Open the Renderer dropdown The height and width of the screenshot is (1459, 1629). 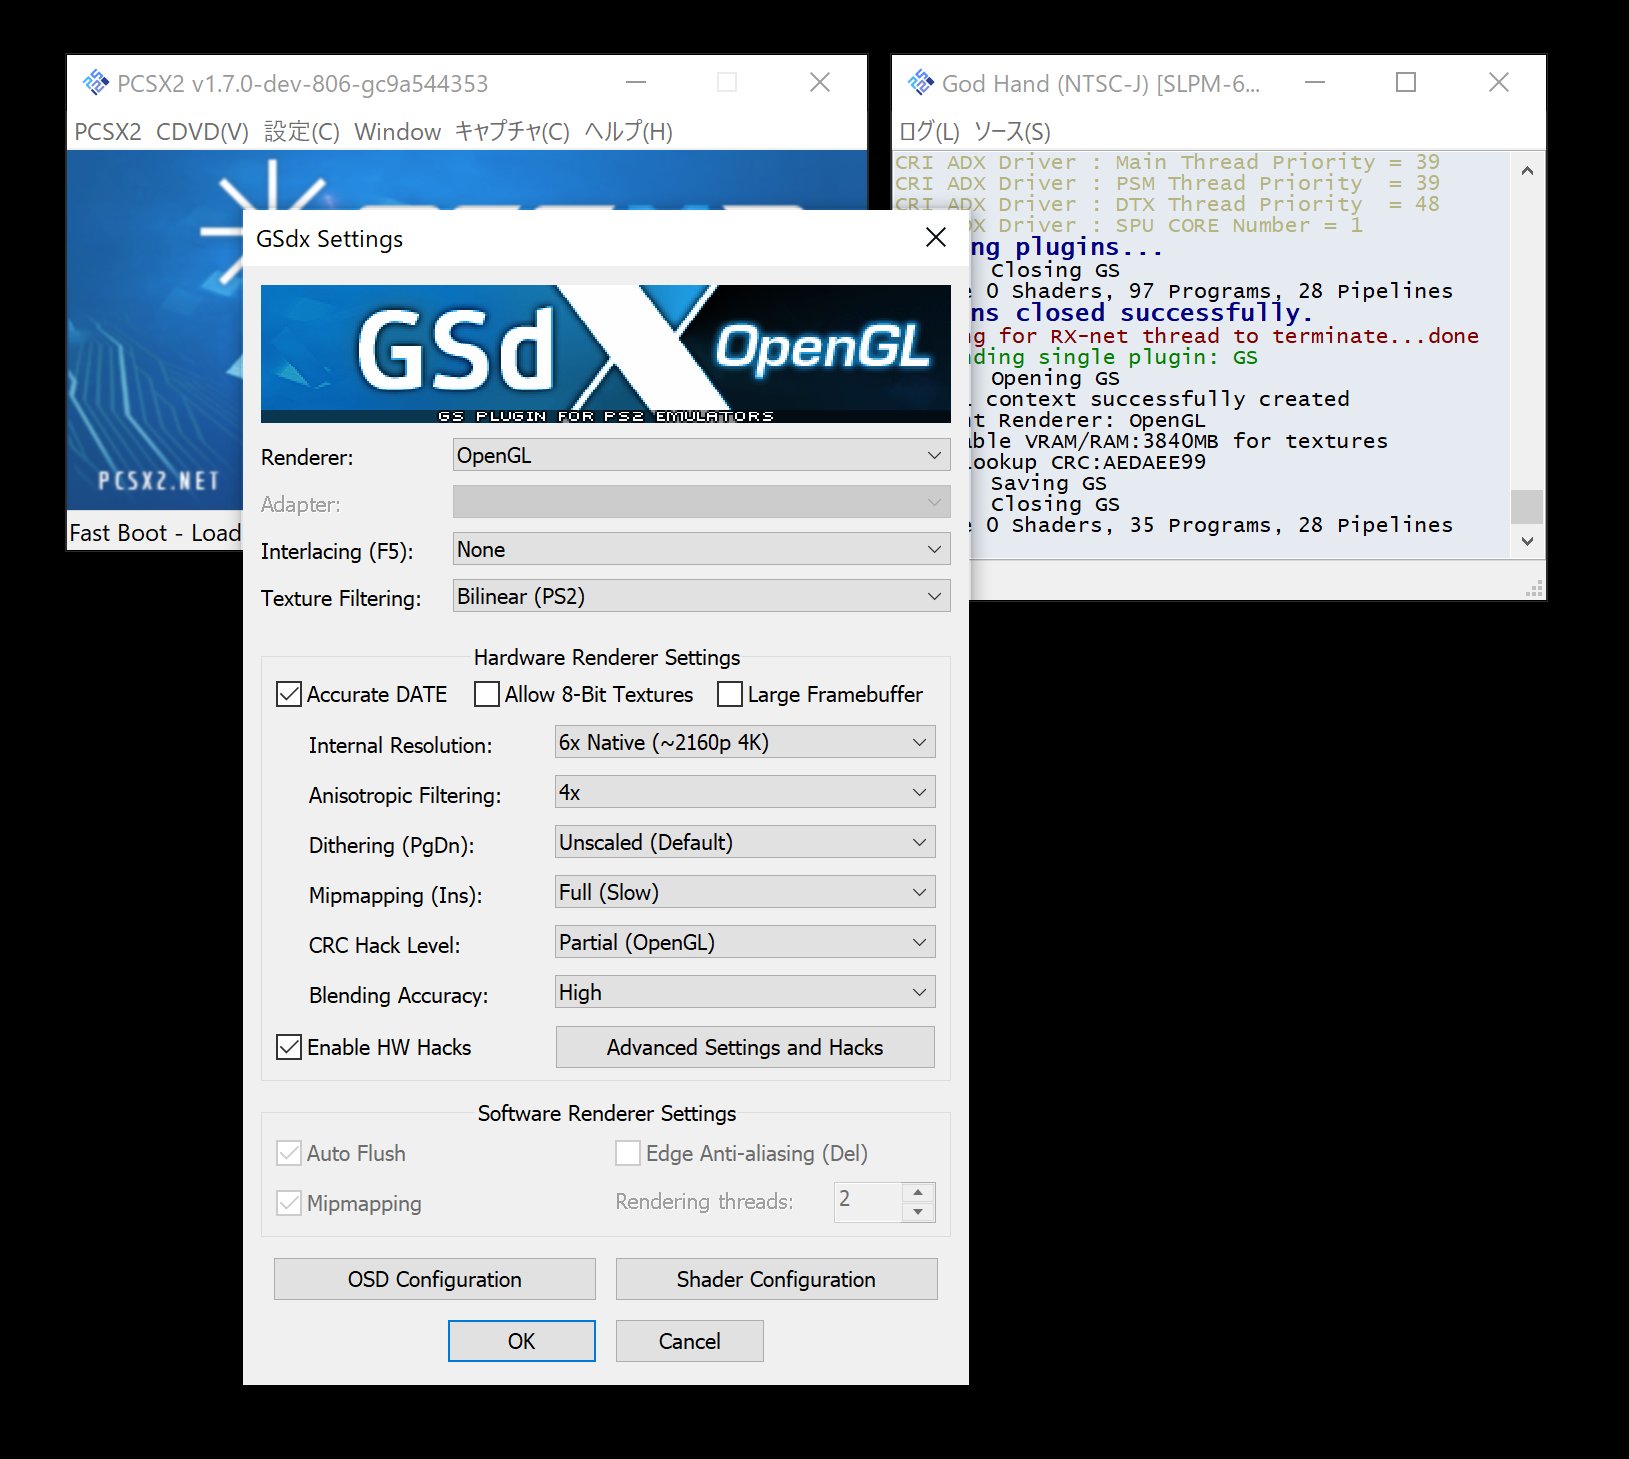click(x=701, y=455)
